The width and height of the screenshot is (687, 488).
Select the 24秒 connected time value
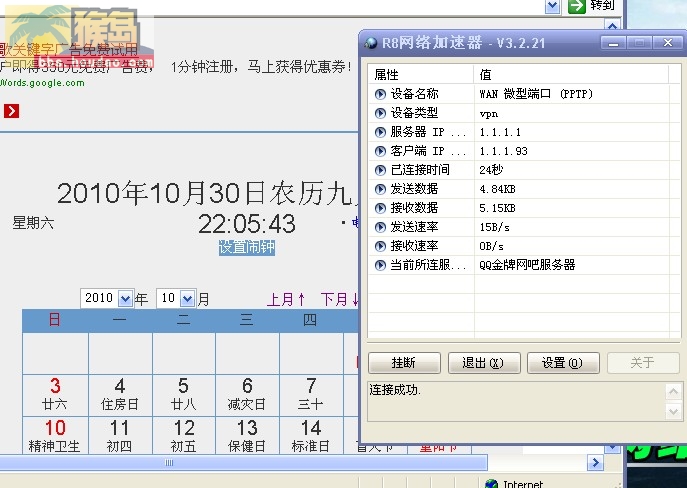[x=491, y=170]
